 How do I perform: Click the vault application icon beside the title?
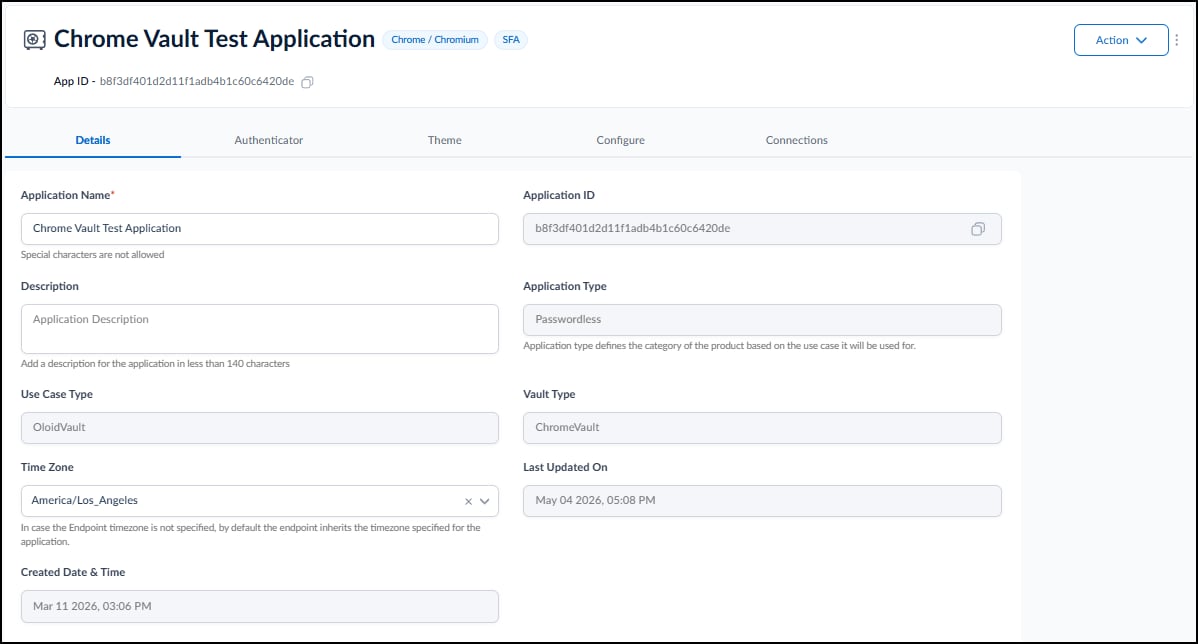(x=34, y=40)
